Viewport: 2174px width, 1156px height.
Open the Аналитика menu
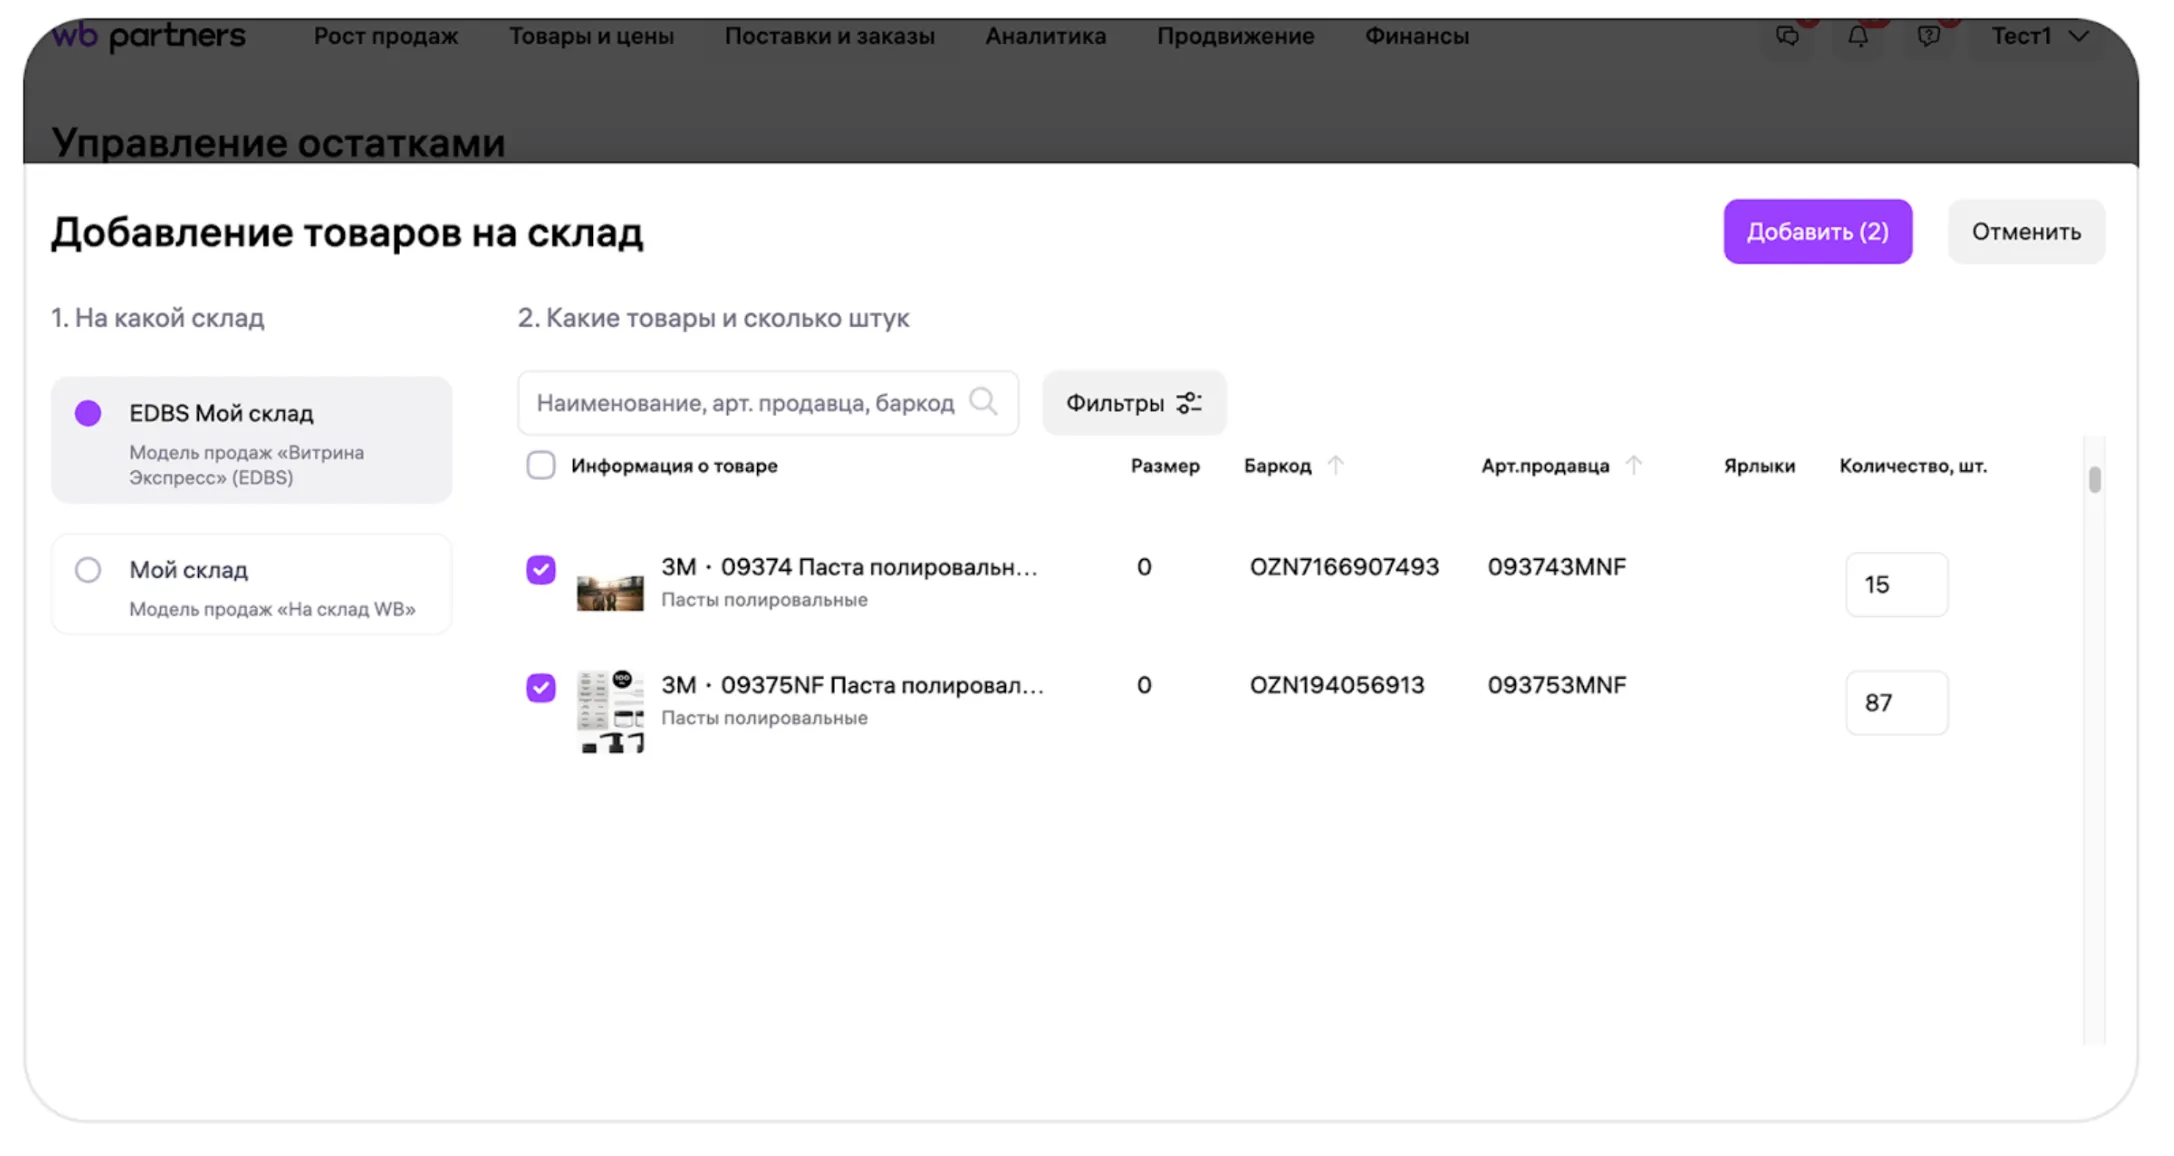point(1045,37)
